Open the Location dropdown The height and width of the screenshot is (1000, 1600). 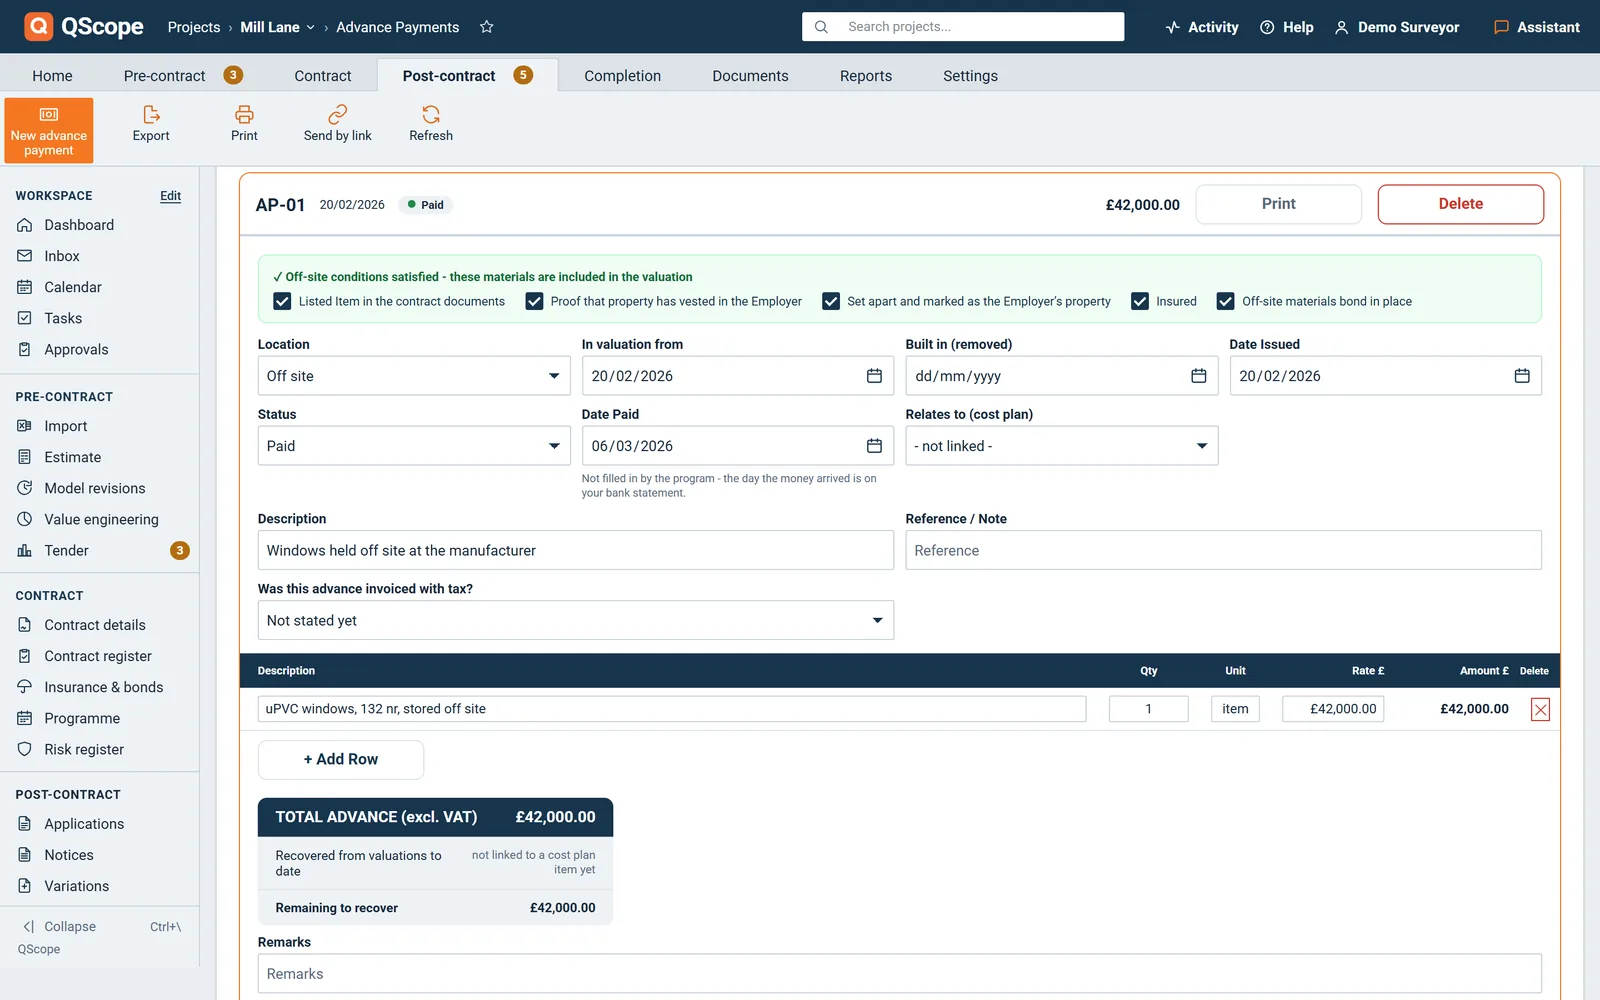414,376
